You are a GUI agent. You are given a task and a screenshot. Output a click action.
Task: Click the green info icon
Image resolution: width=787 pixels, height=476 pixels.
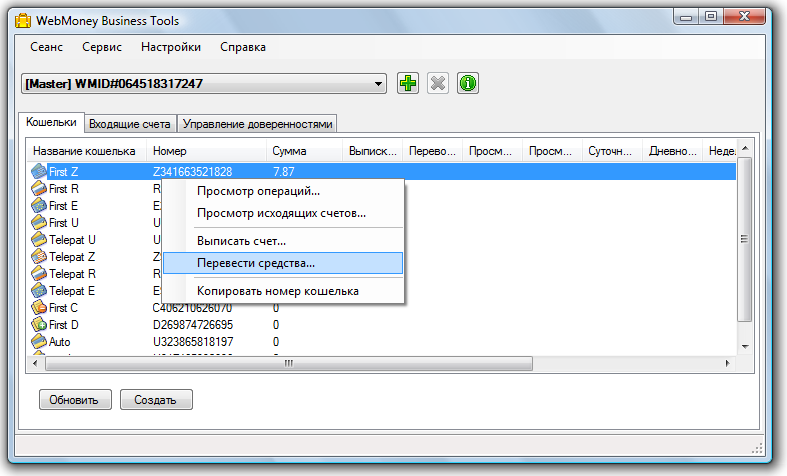[468, 83]
